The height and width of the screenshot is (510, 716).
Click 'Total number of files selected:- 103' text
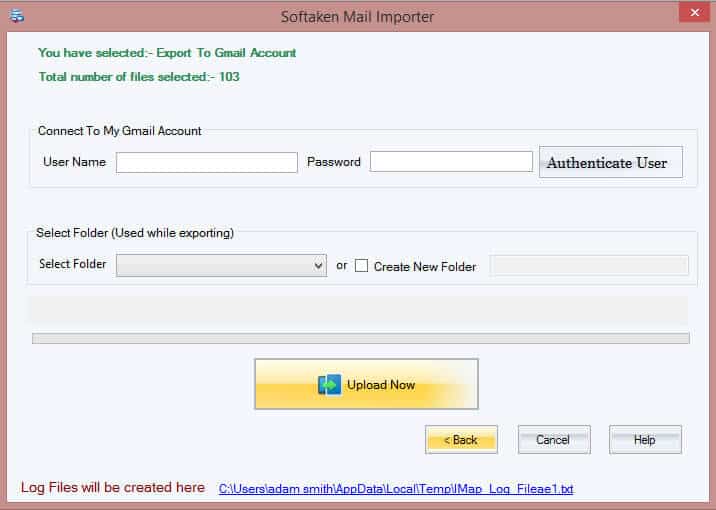[x=139, y=77]
